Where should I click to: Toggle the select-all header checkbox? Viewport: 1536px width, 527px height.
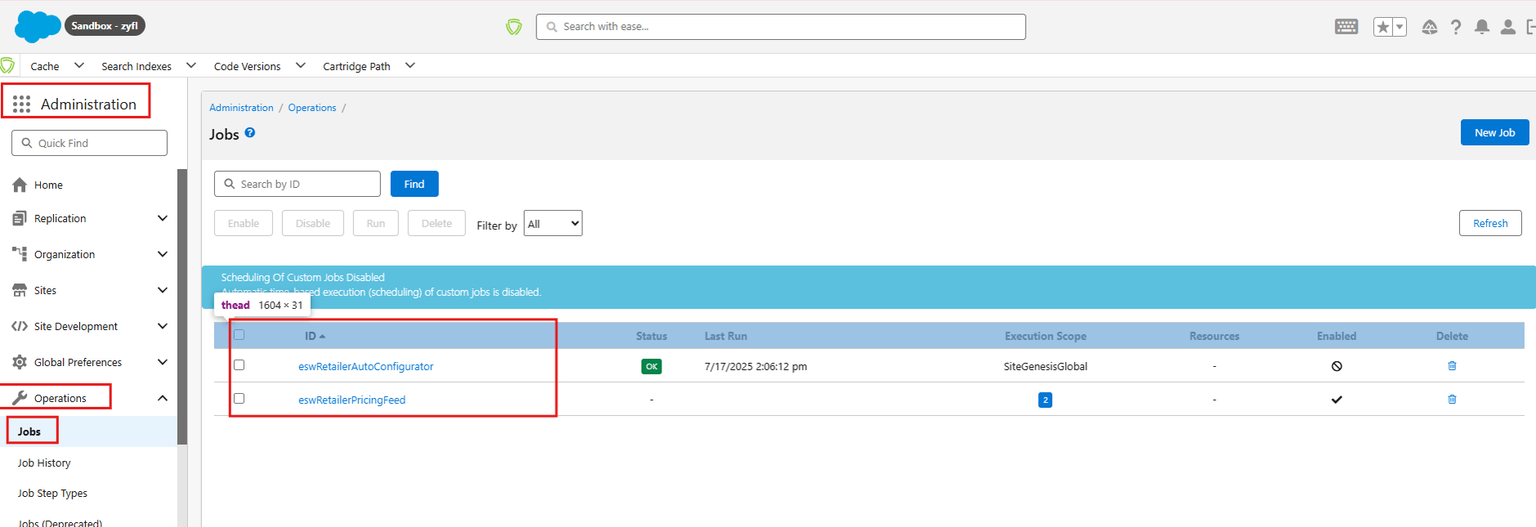click(x=239, y=335)
